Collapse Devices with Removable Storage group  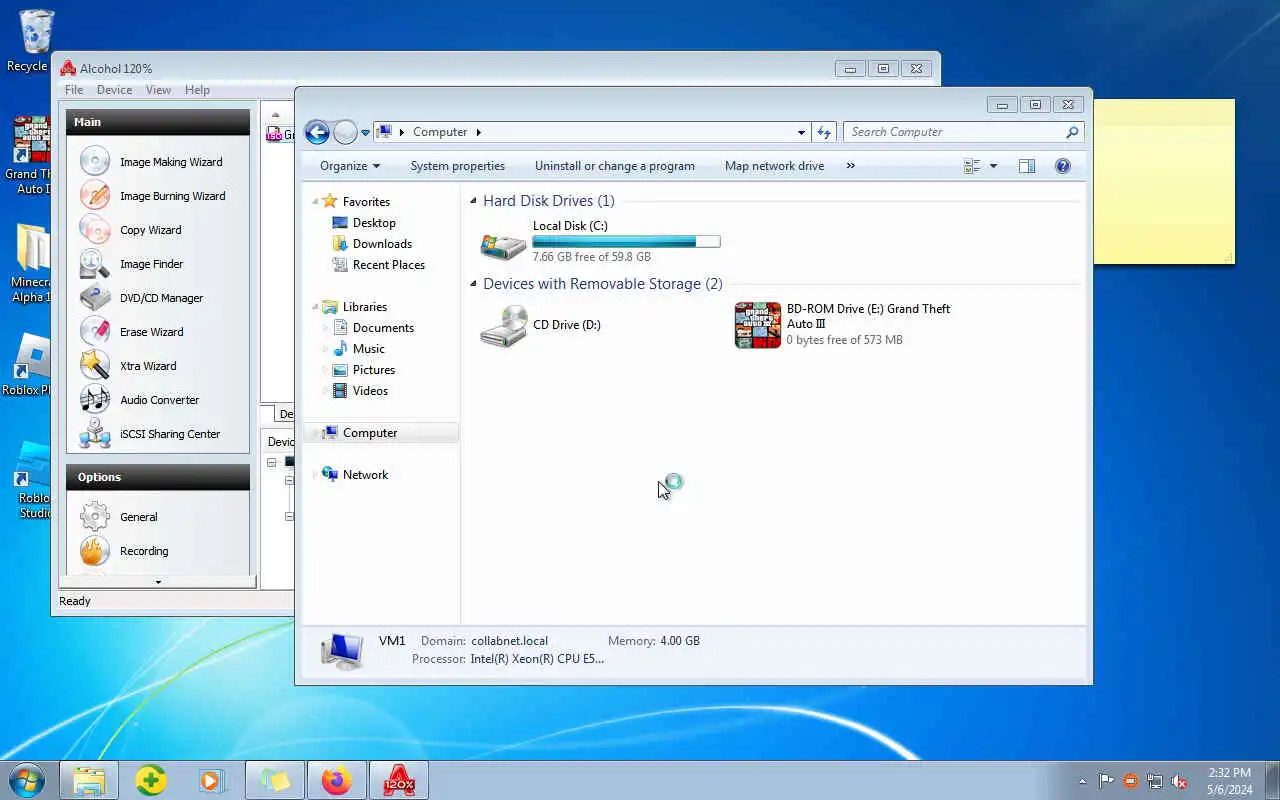pos(474,284)
